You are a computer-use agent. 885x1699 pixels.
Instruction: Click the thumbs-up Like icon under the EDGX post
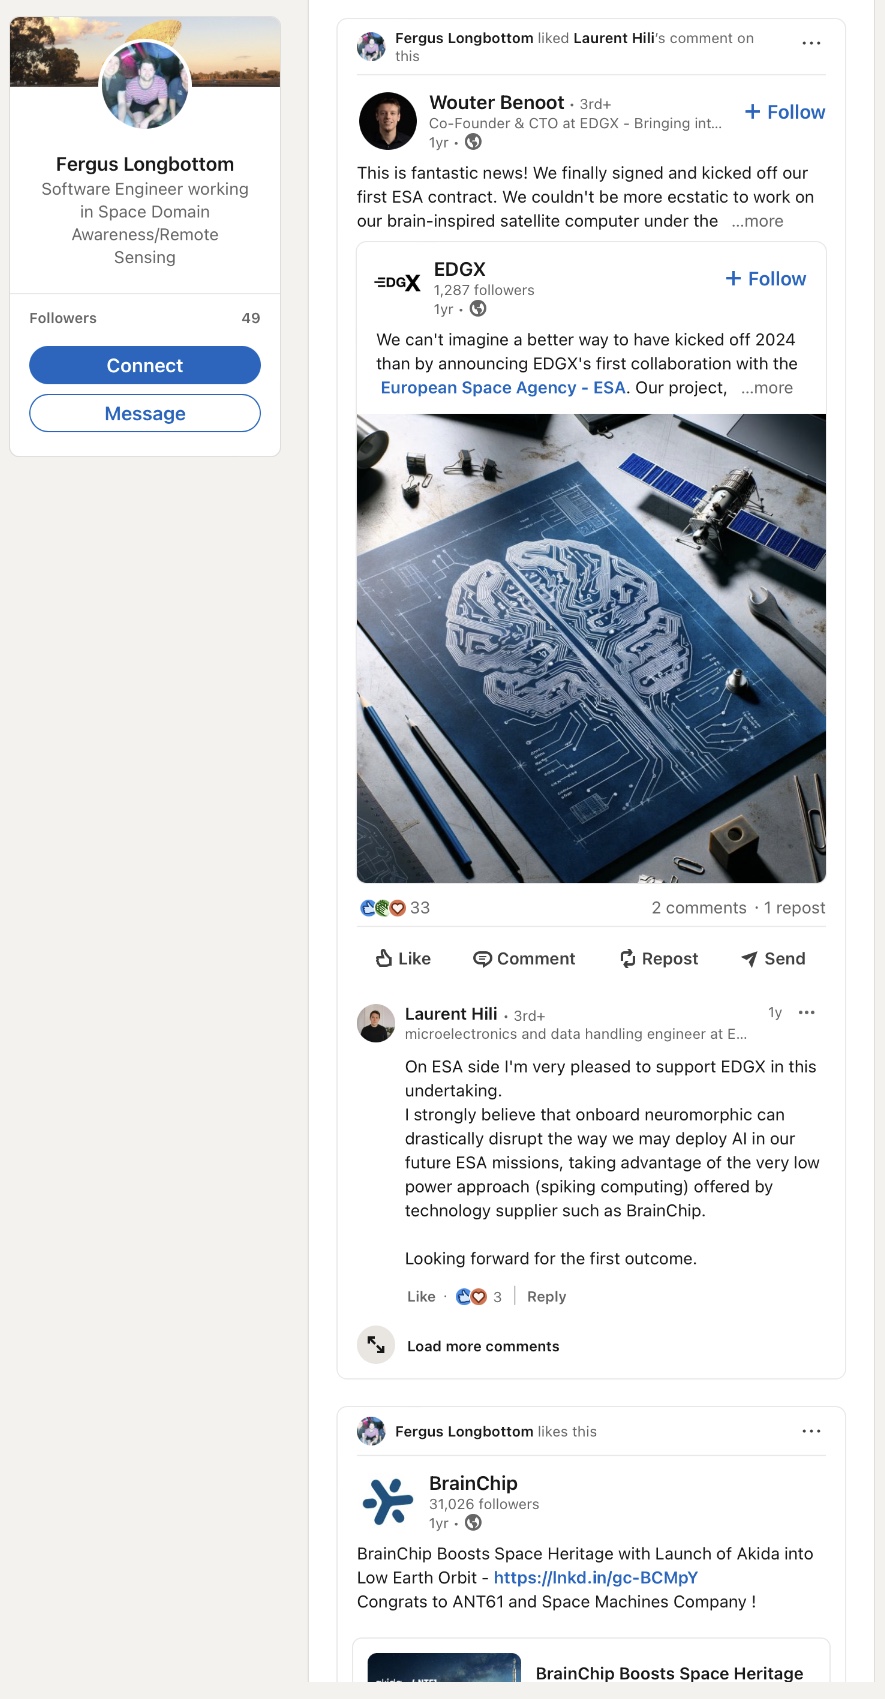384,959
